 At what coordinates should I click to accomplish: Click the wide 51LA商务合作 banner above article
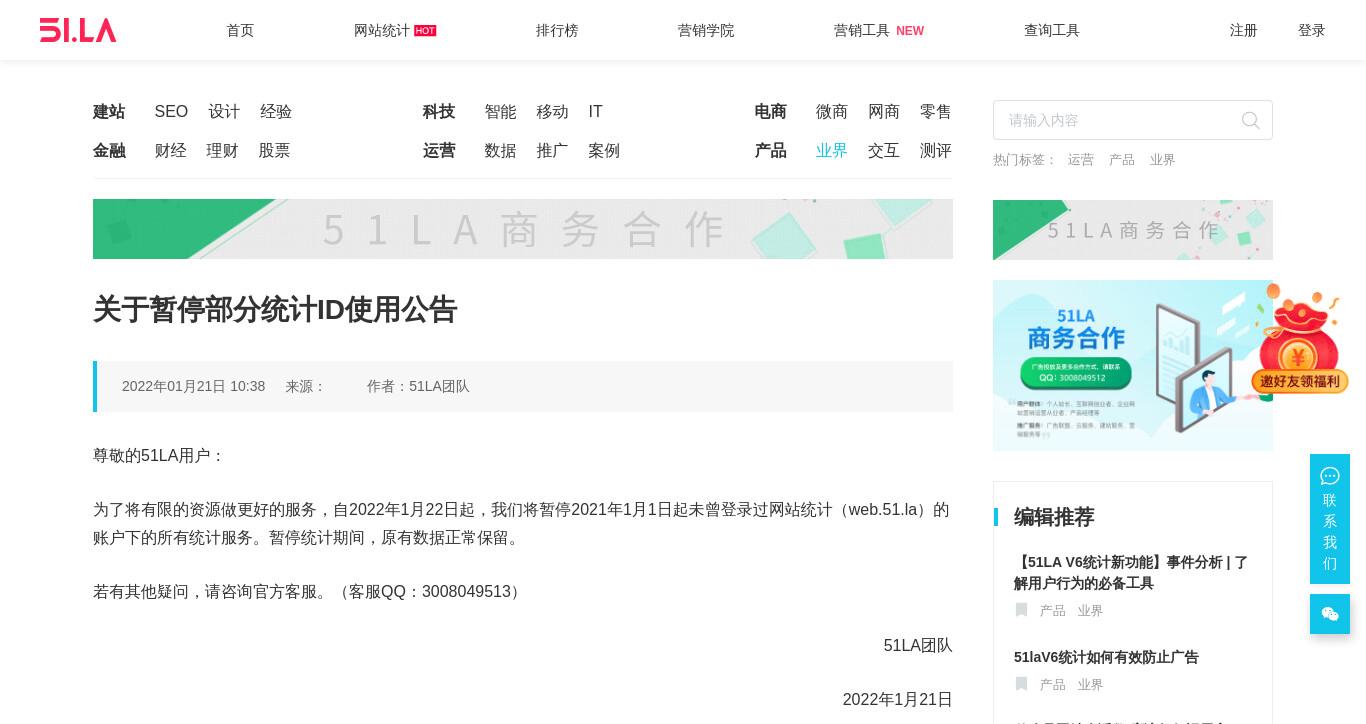pyautogui.click(x=523, y=229)
